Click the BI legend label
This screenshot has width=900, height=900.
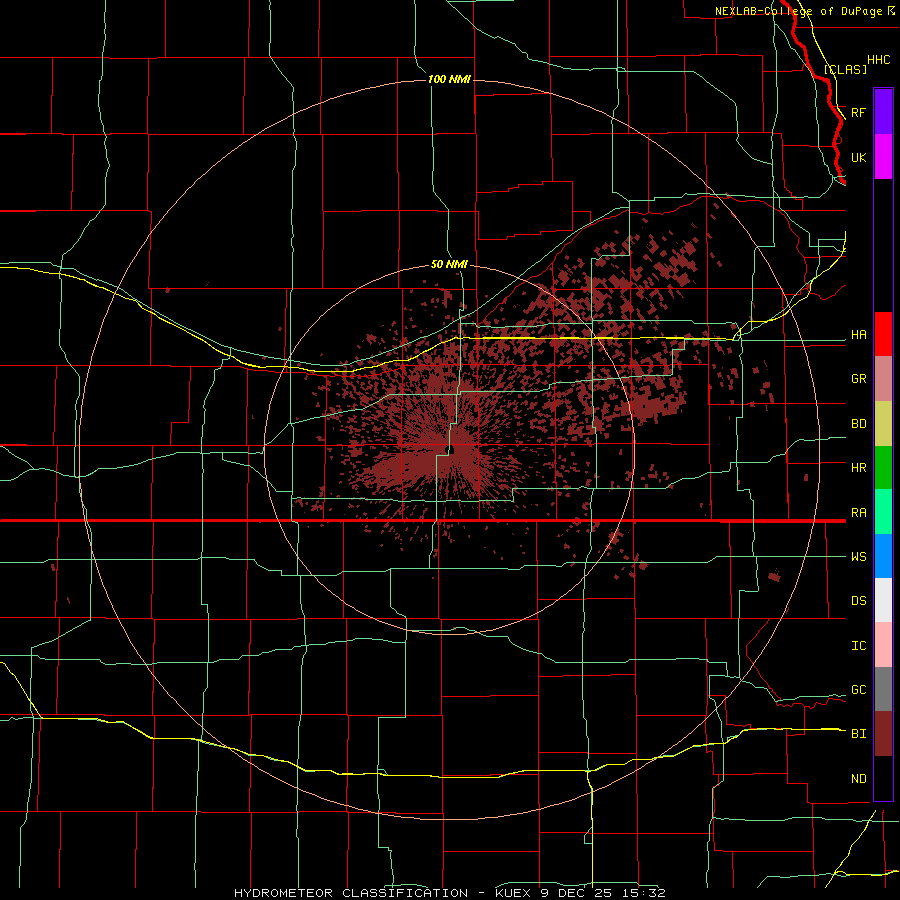pyautogui.click(x=859, y=734)
